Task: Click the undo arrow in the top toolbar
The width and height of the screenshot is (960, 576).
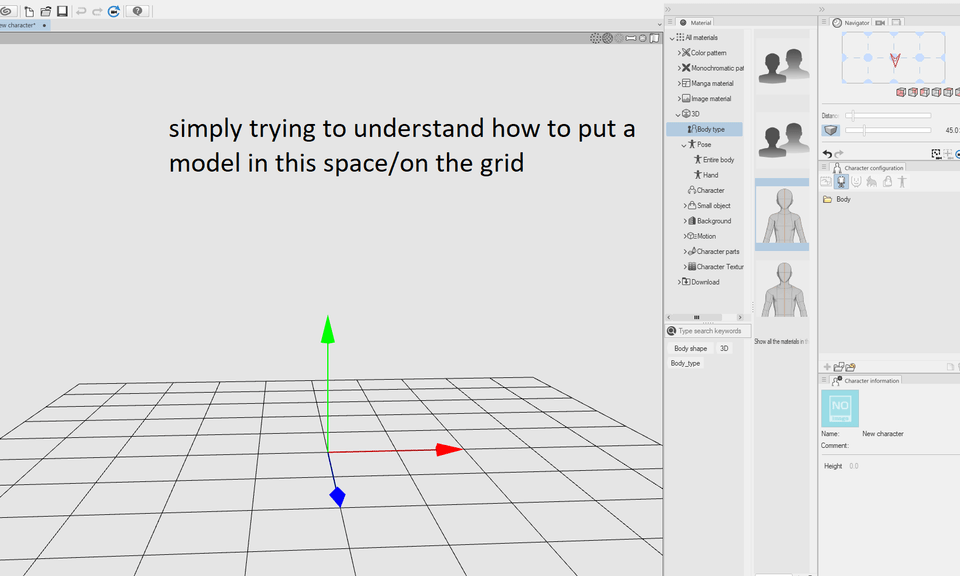Action: (x=82, y=10)
